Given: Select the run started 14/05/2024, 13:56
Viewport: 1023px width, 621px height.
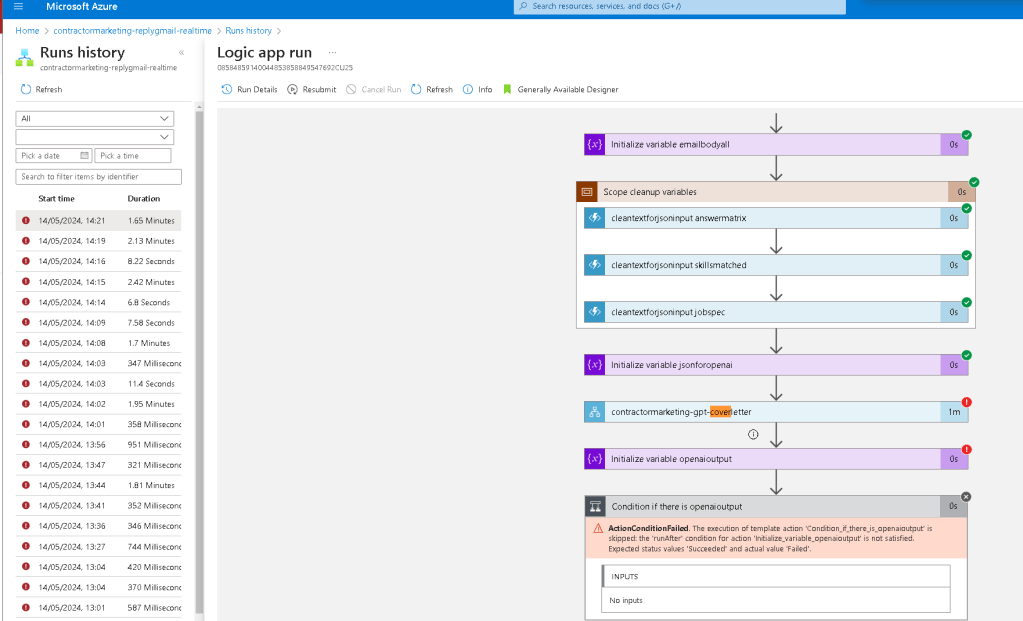Looking at the screenshot, I should pos(99,444).
